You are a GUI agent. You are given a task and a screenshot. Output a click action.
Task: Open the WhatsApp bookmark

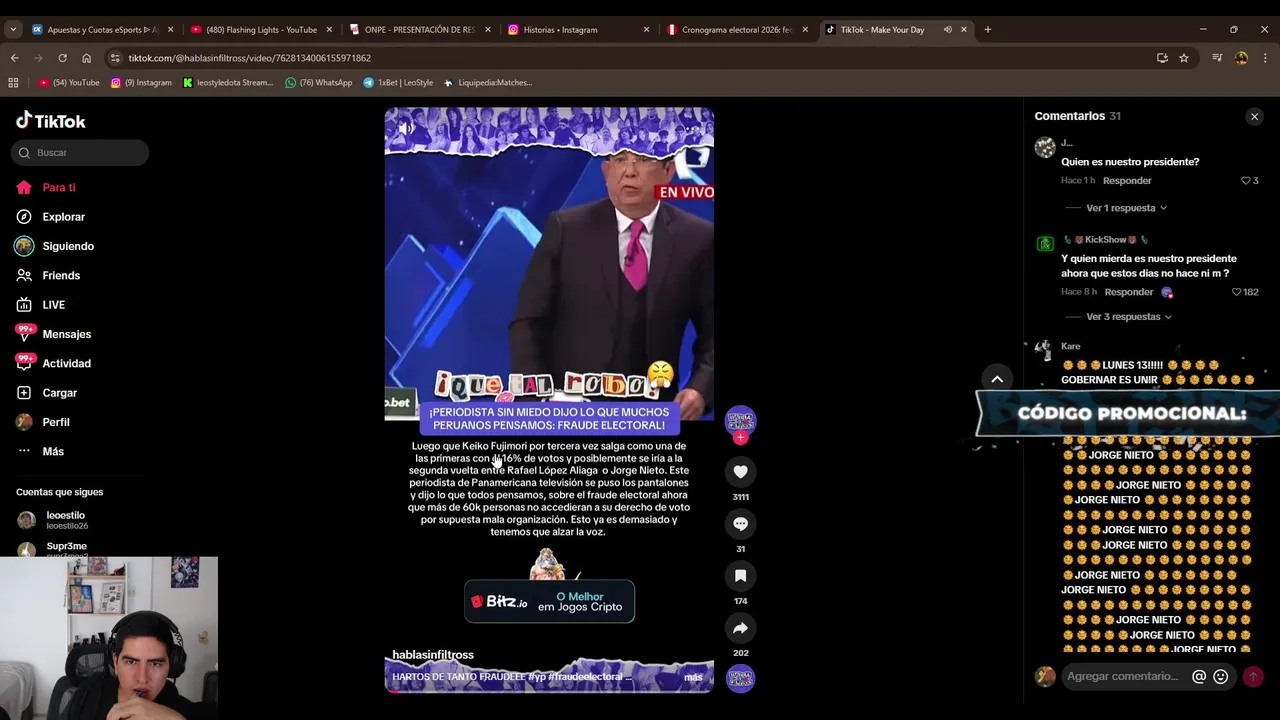point(318,83)
